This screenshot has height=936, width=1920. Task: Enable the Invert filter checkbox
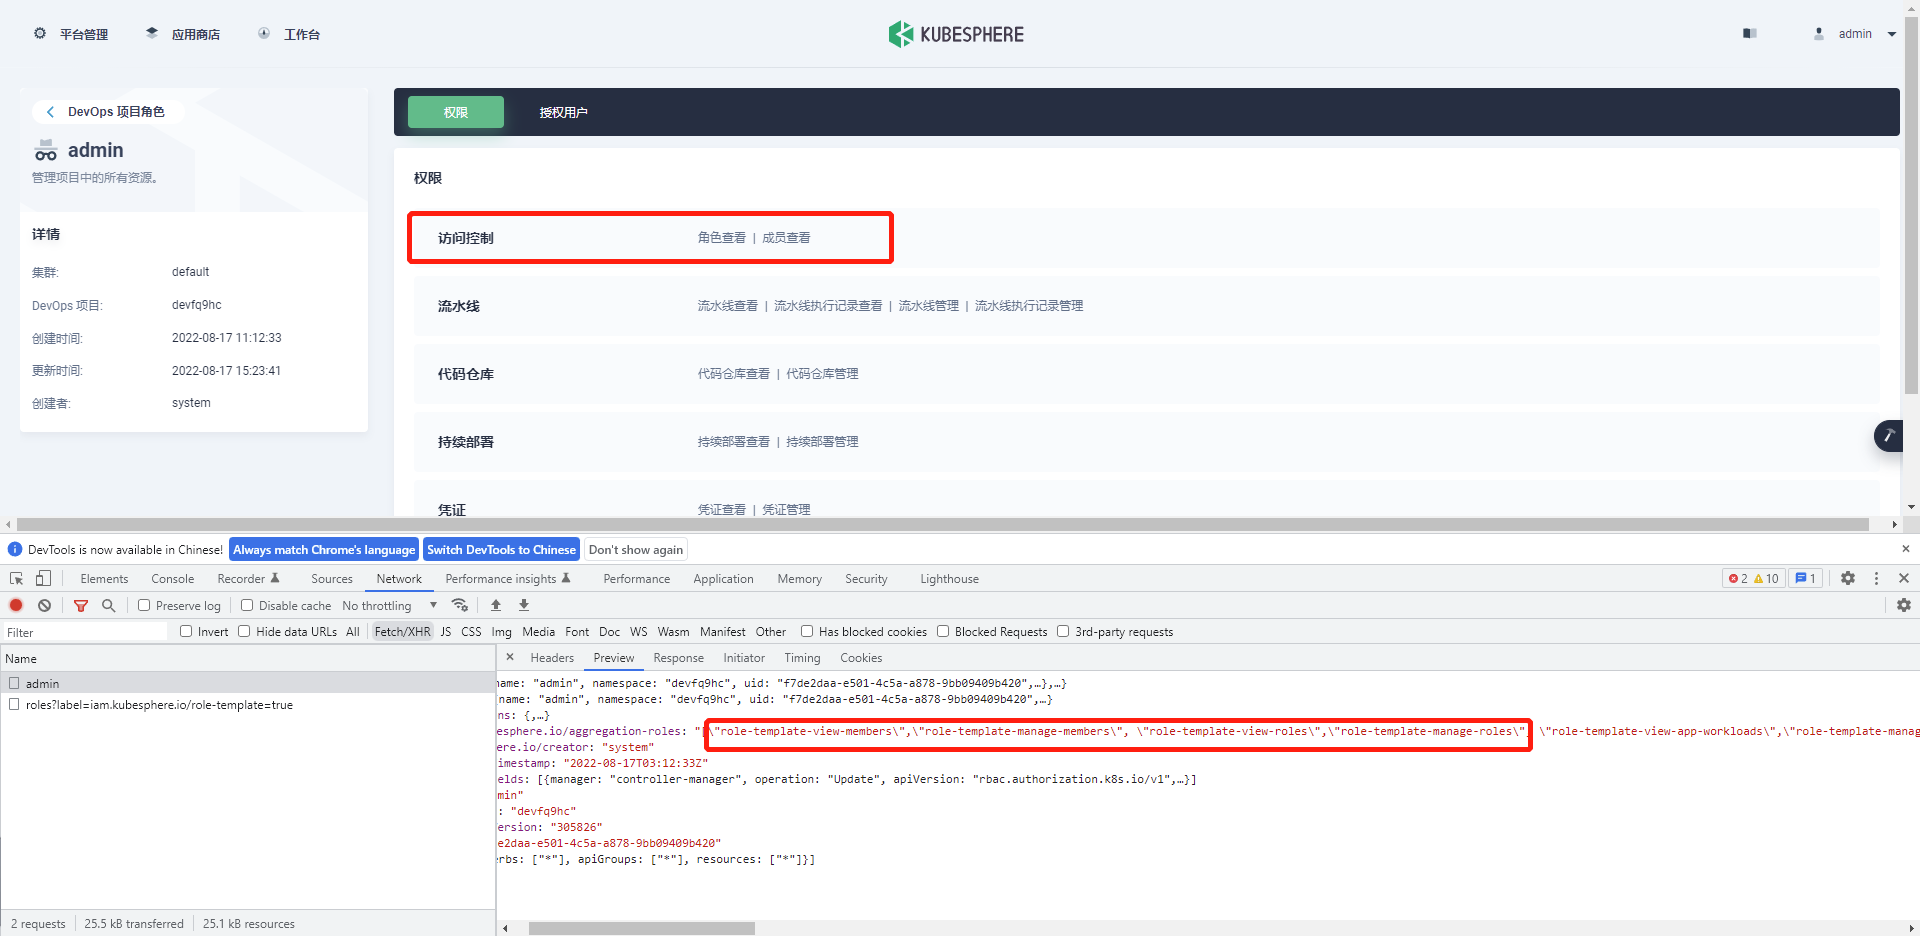[186, 631]
